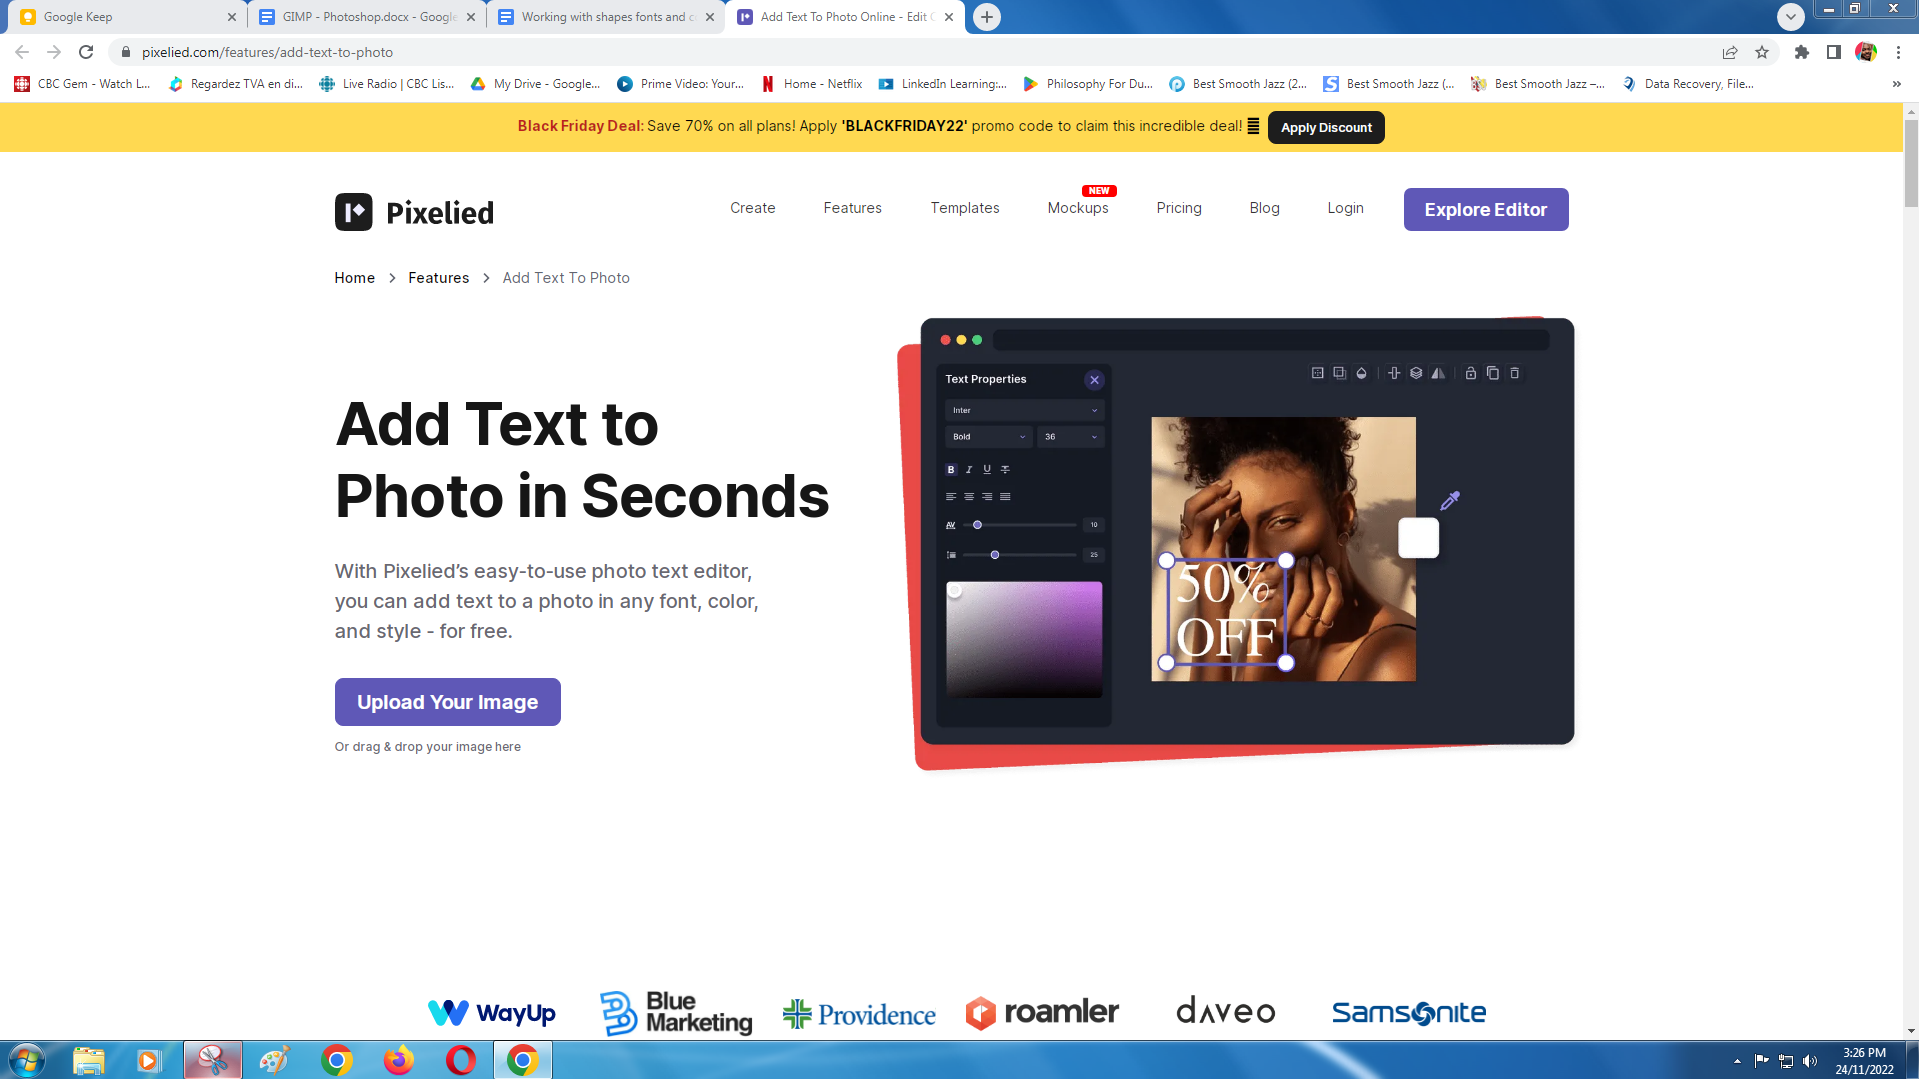This screenshot has height=1079, width=1919.
Task: Click the Pixelied logo icon
Action: [353, 212]
